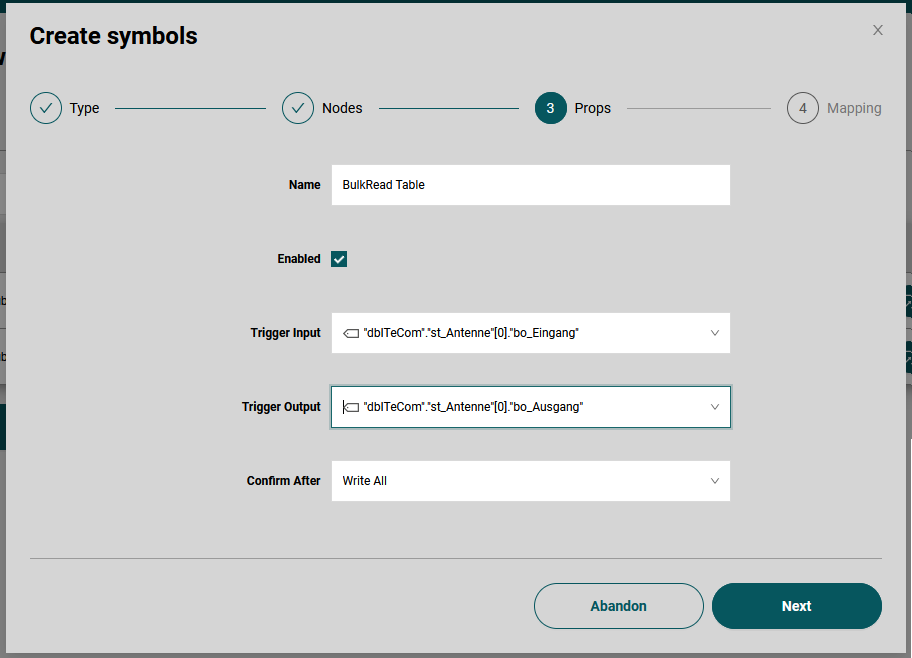This screenshot has height=658, width=912.
Task: Uncheck the Enabled checkbox
Action: click(340, 259)
